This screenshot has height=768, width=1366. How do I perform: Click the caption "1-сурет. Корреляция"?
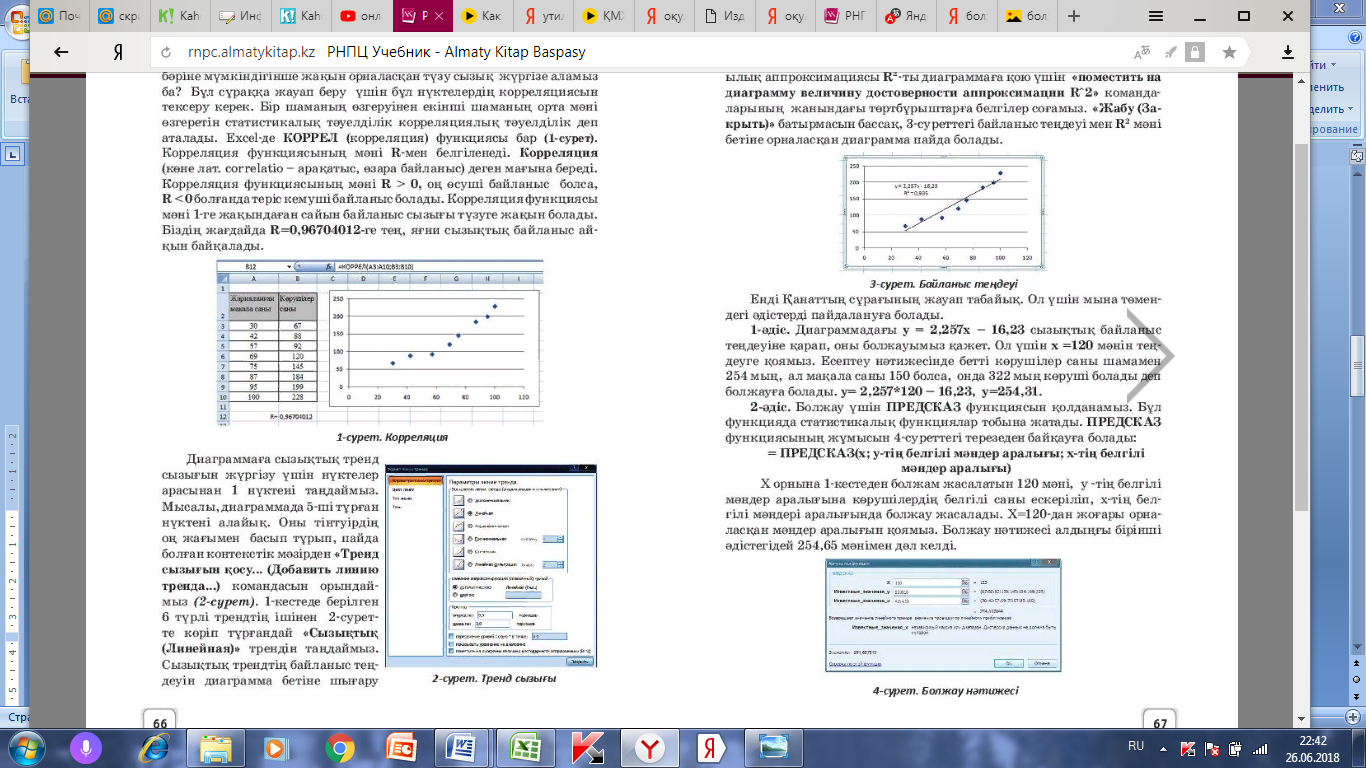pos(392,438)
